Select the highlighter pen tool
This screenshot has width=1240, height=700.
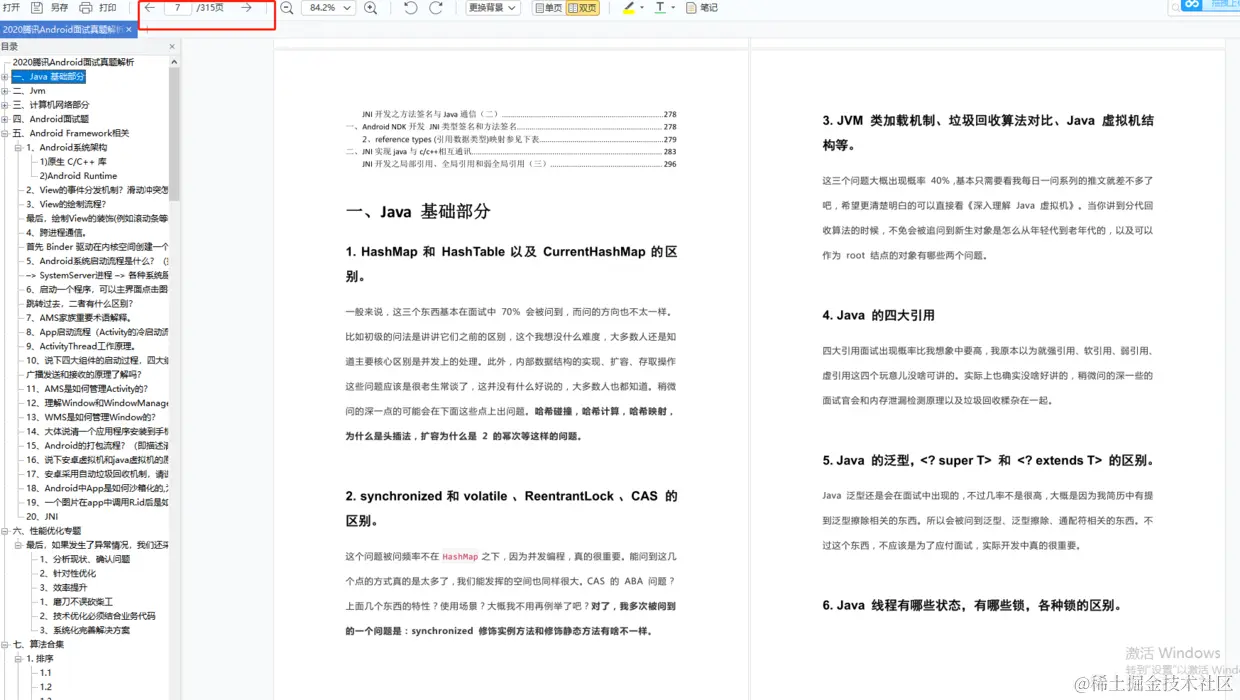[x=628, y=8]
